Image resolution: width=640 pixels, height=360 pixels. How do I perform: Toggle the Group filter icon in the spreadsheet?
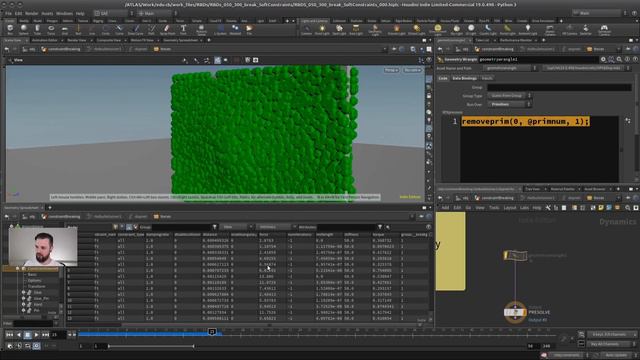click(x=214, y=227)
